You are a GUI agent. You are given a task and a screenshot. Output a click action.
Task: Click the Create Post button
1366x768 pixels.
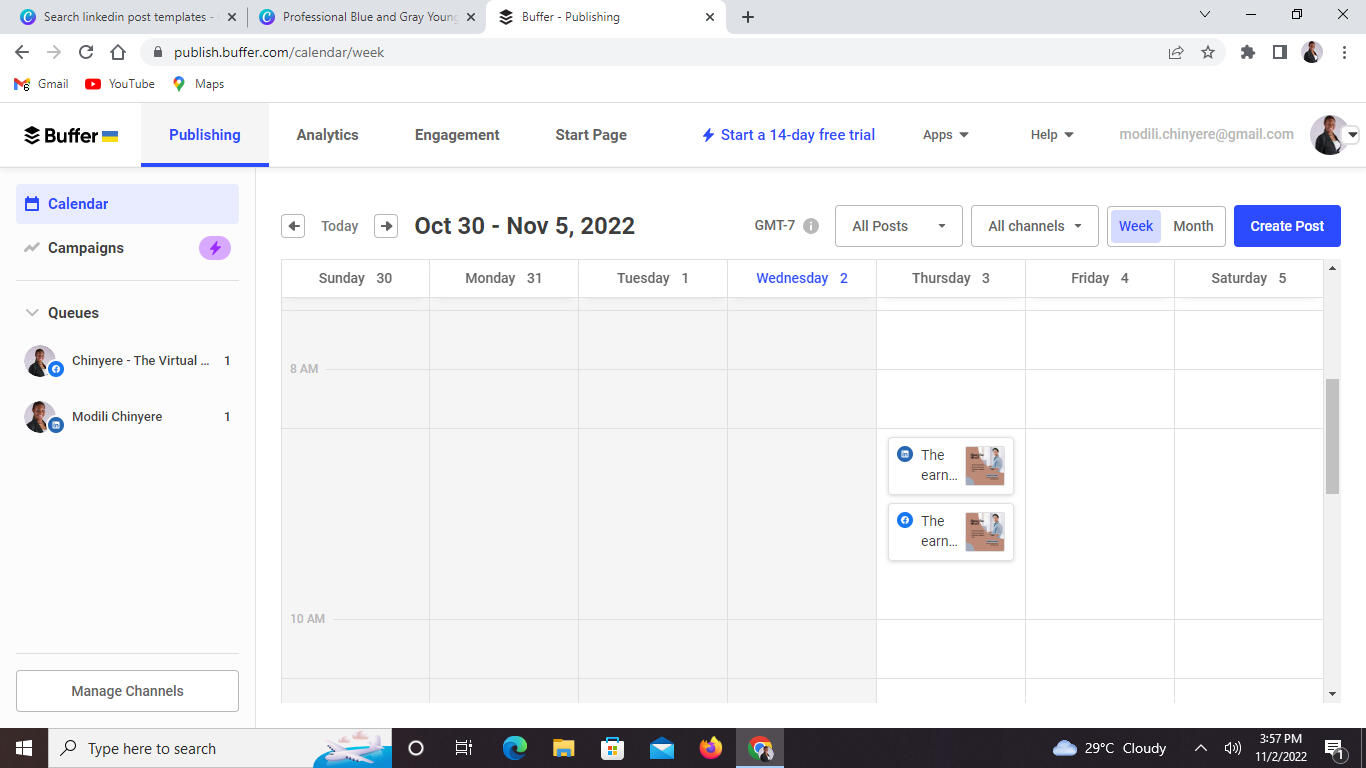[x=1286, y=226]
